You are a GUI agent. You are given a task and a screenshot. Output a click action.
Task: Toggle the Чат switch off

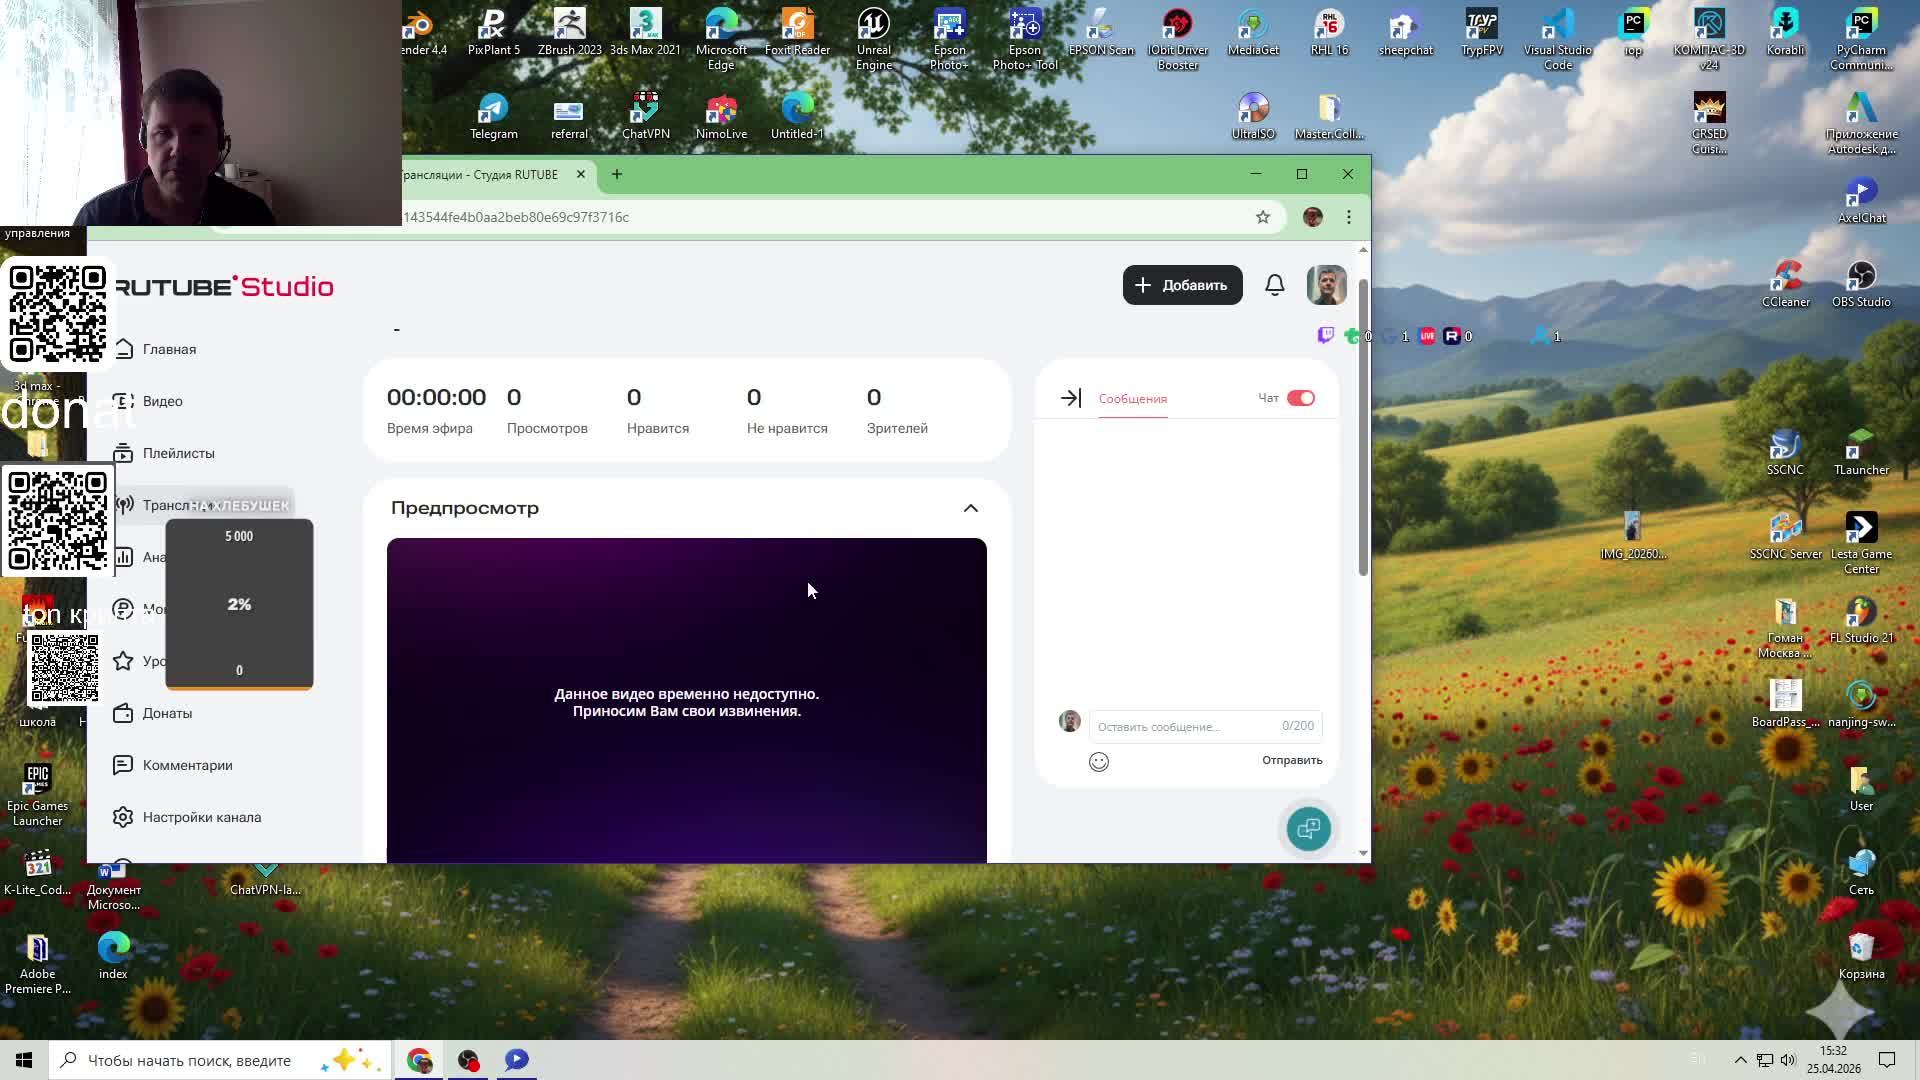(1300, 398)
